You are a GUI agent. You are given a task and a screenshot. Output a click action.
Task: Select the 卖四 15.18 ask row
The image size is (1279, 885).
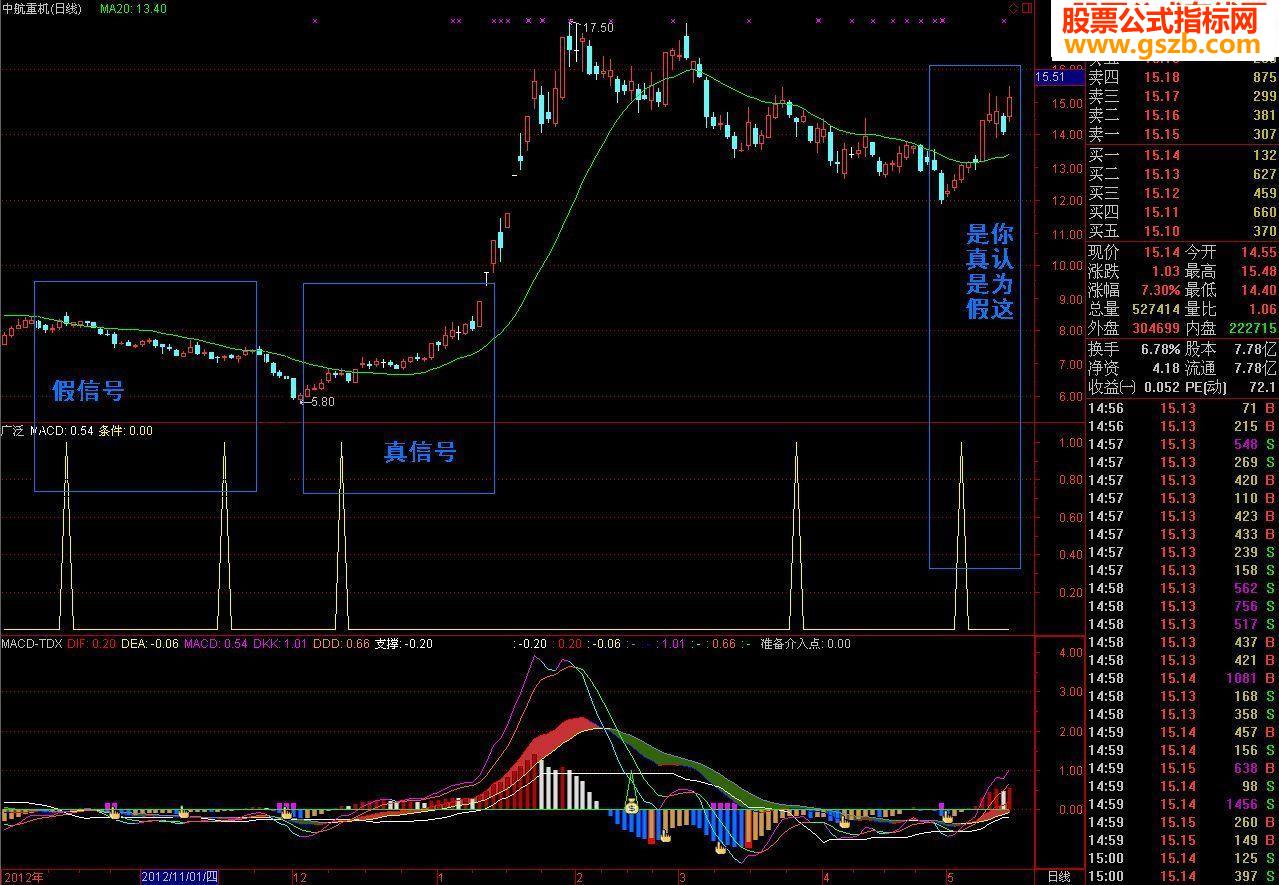pos(1183,78)
